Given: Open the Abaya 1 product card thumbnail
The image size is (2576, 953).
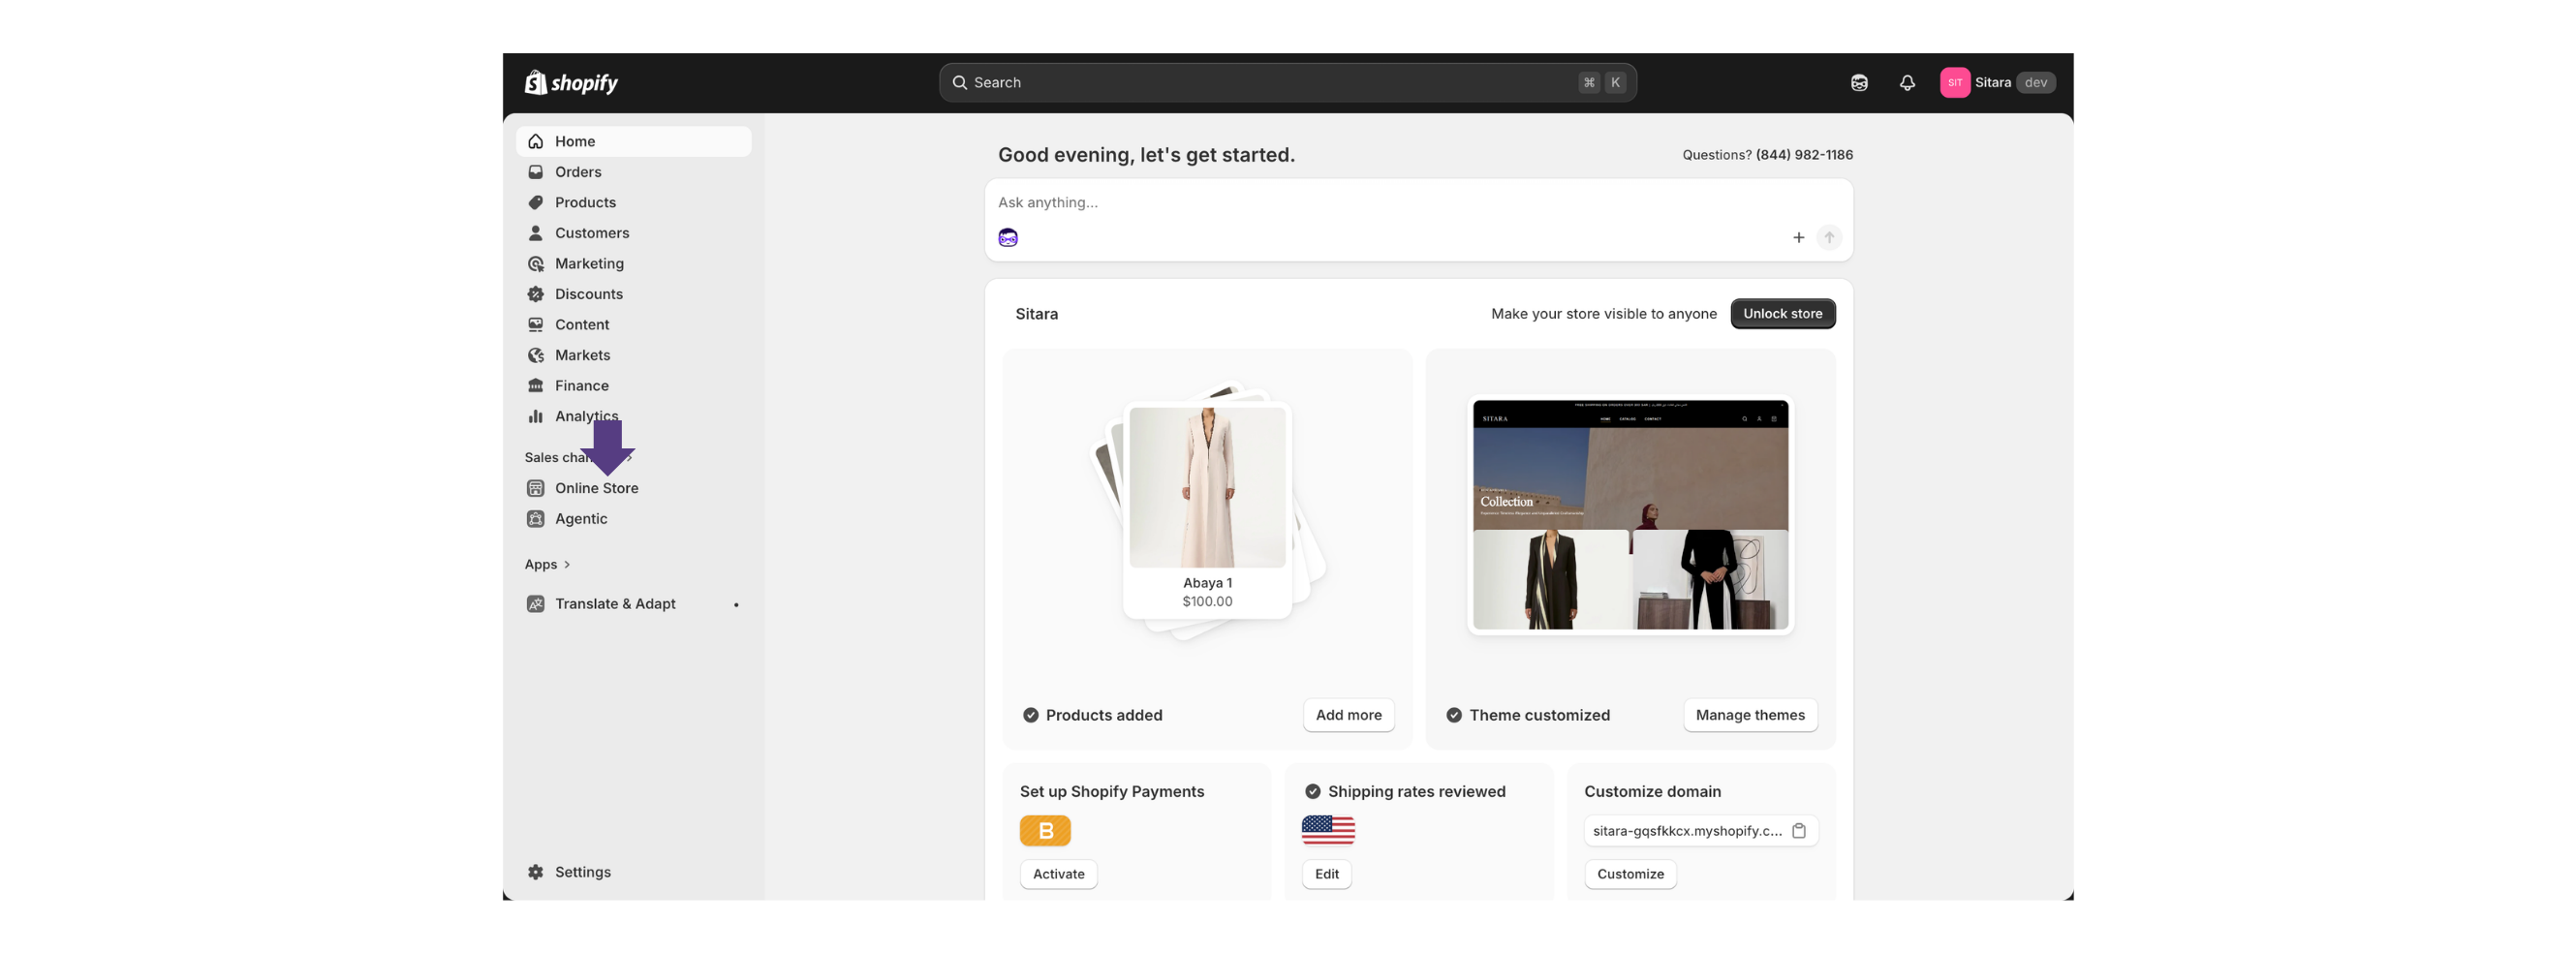Looking at the screenshot, I should pyautogui.click(x=1207, y=510).
